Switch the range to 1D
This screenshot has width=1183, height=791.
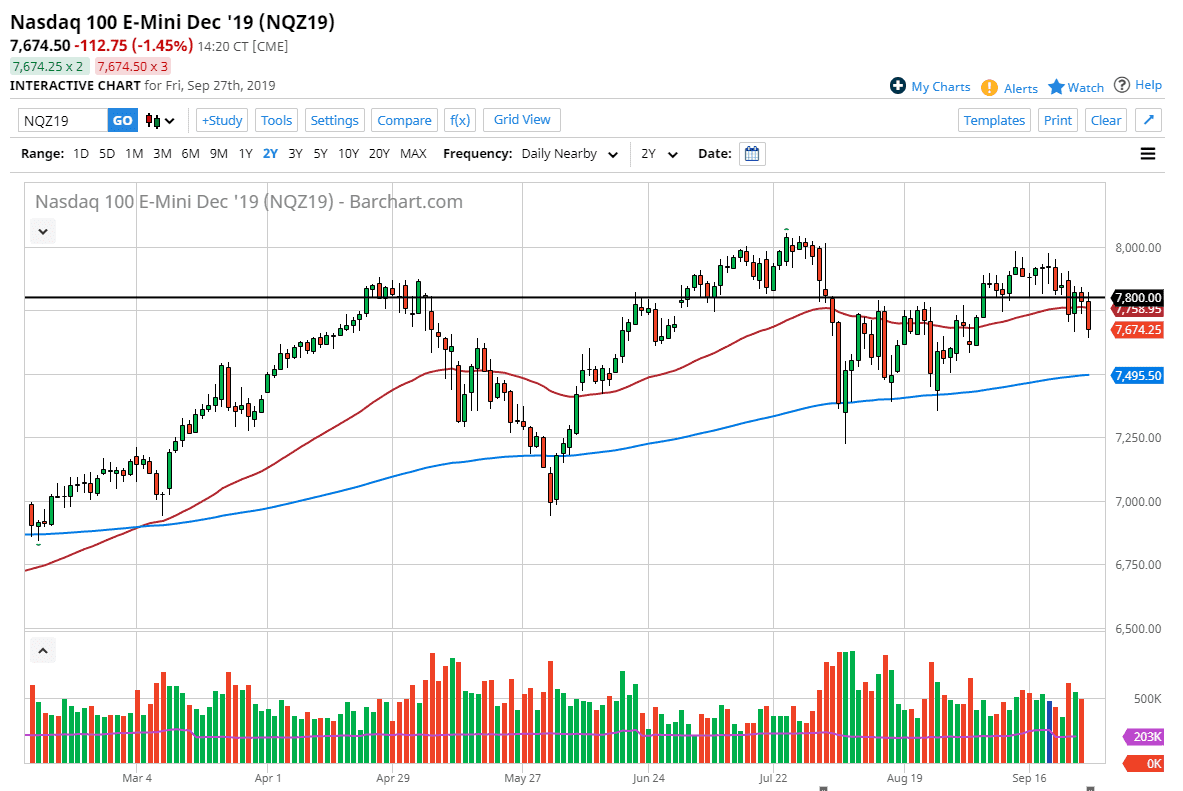(x=81, y=153)
